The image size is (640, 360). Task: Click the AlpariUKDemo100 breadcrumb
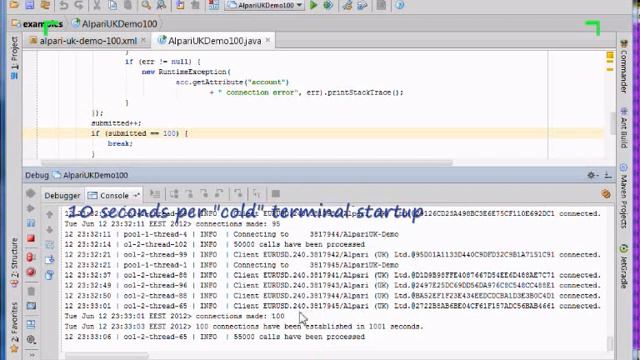coord(115,24)
